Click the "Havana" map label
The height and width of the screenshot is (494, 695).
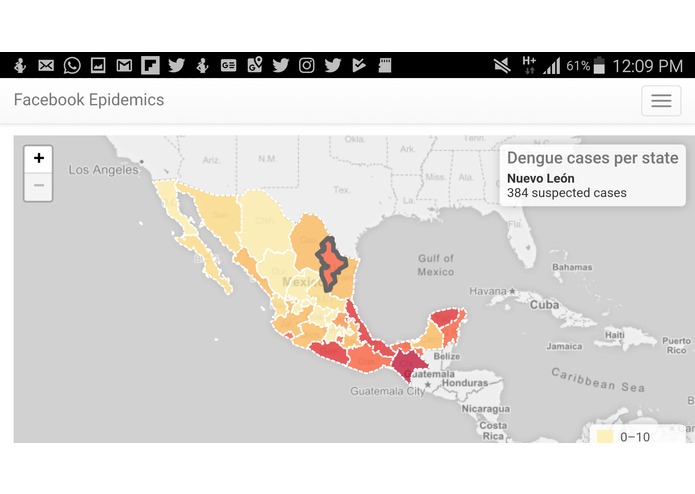point(488,291)
